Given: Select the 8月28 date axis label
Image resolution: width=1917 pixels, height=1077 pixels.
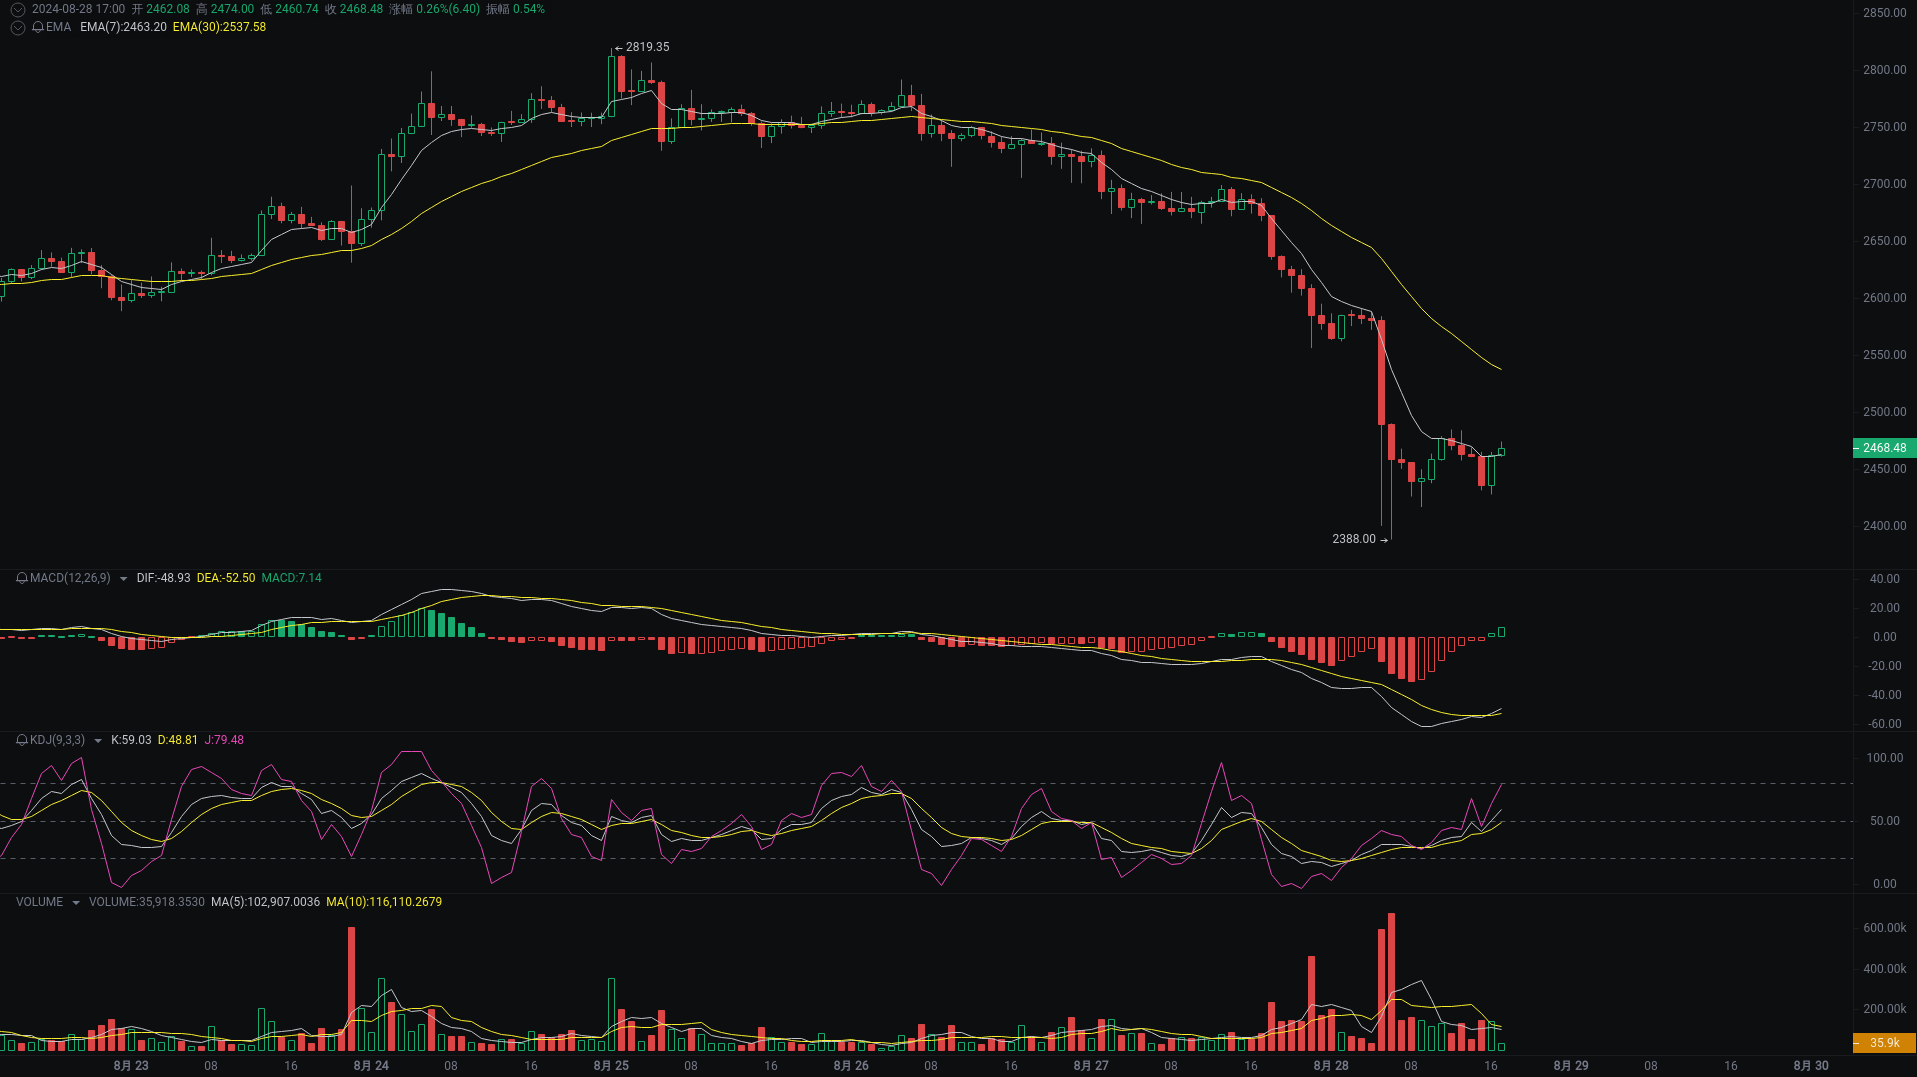Looking at the screenshot, I should (x=1330, y=1066).
